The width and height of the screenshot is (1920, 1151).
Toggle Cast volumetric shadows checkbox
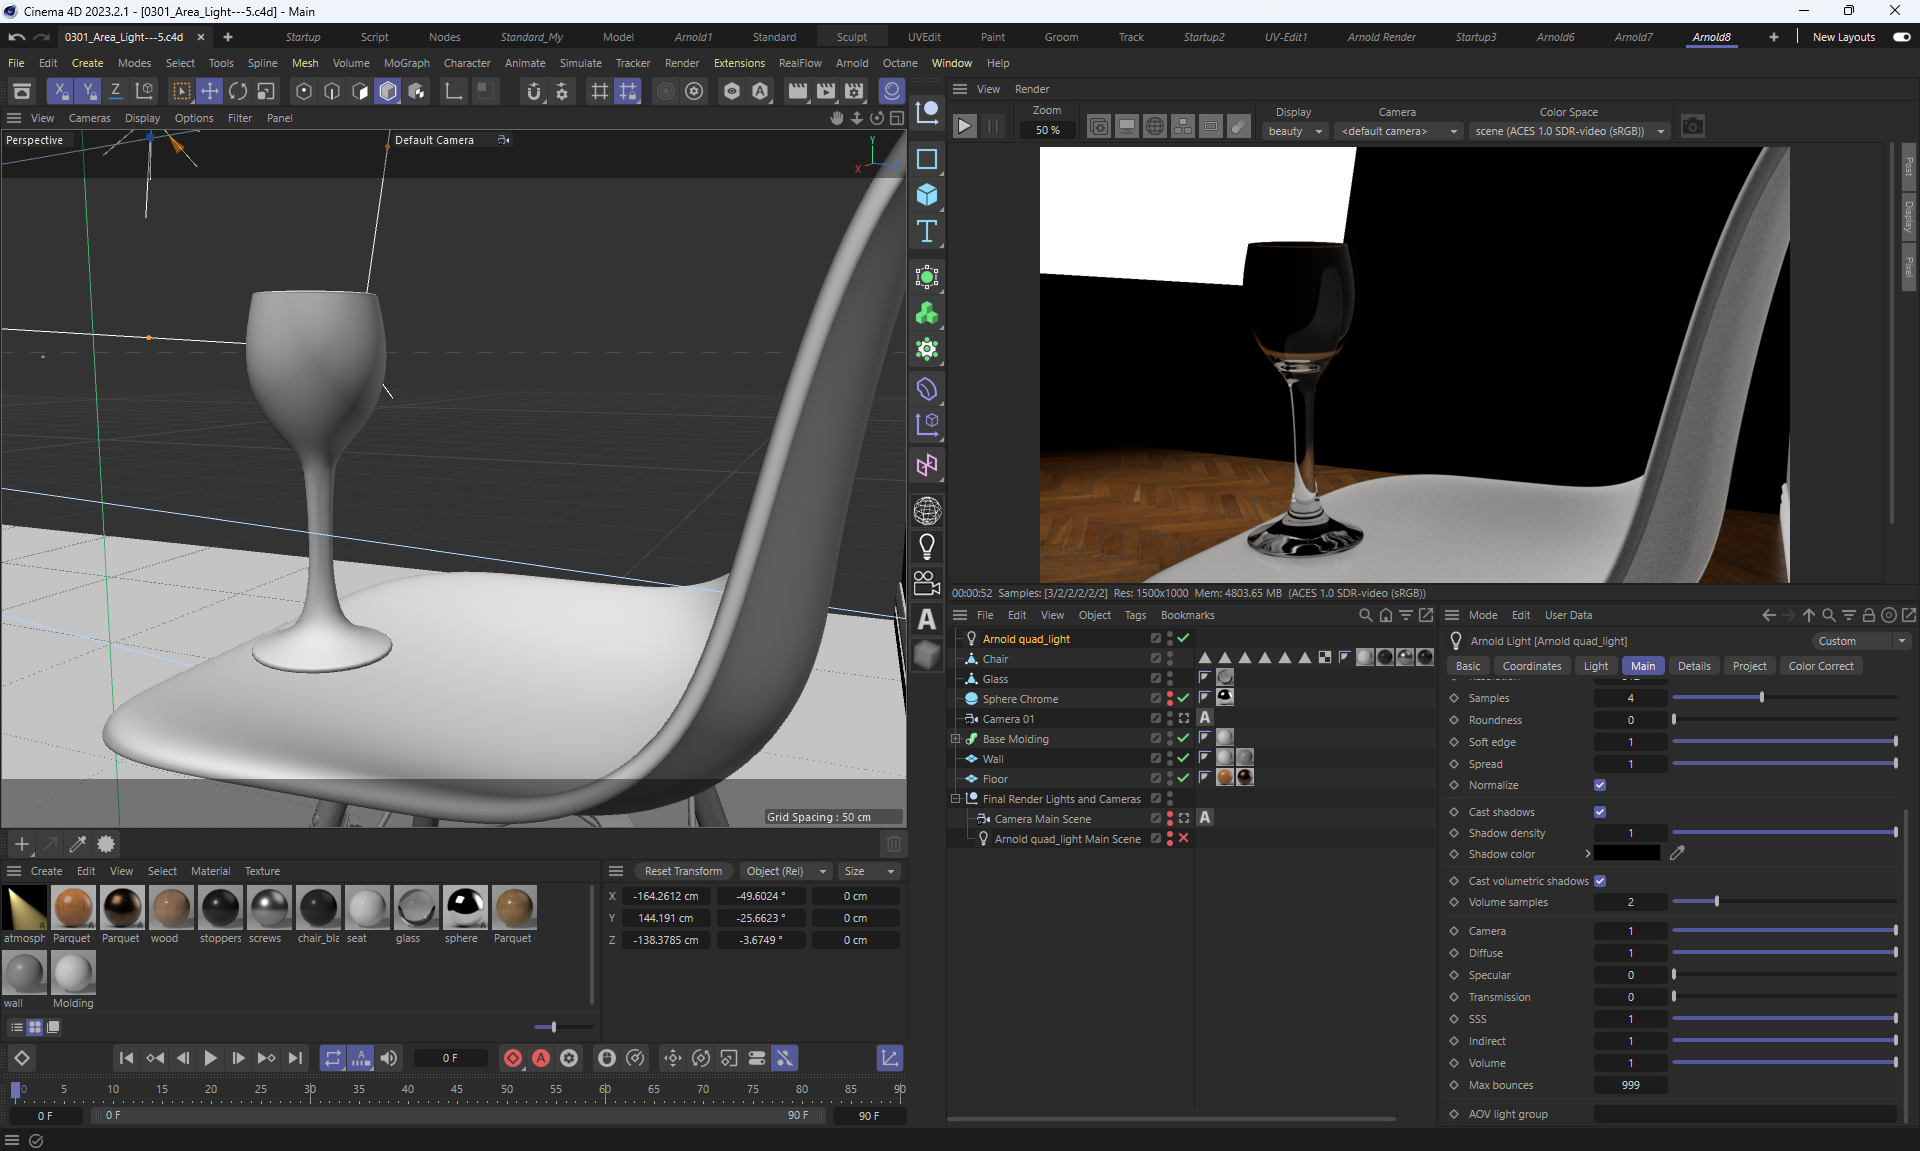[x=1600, y=881]
